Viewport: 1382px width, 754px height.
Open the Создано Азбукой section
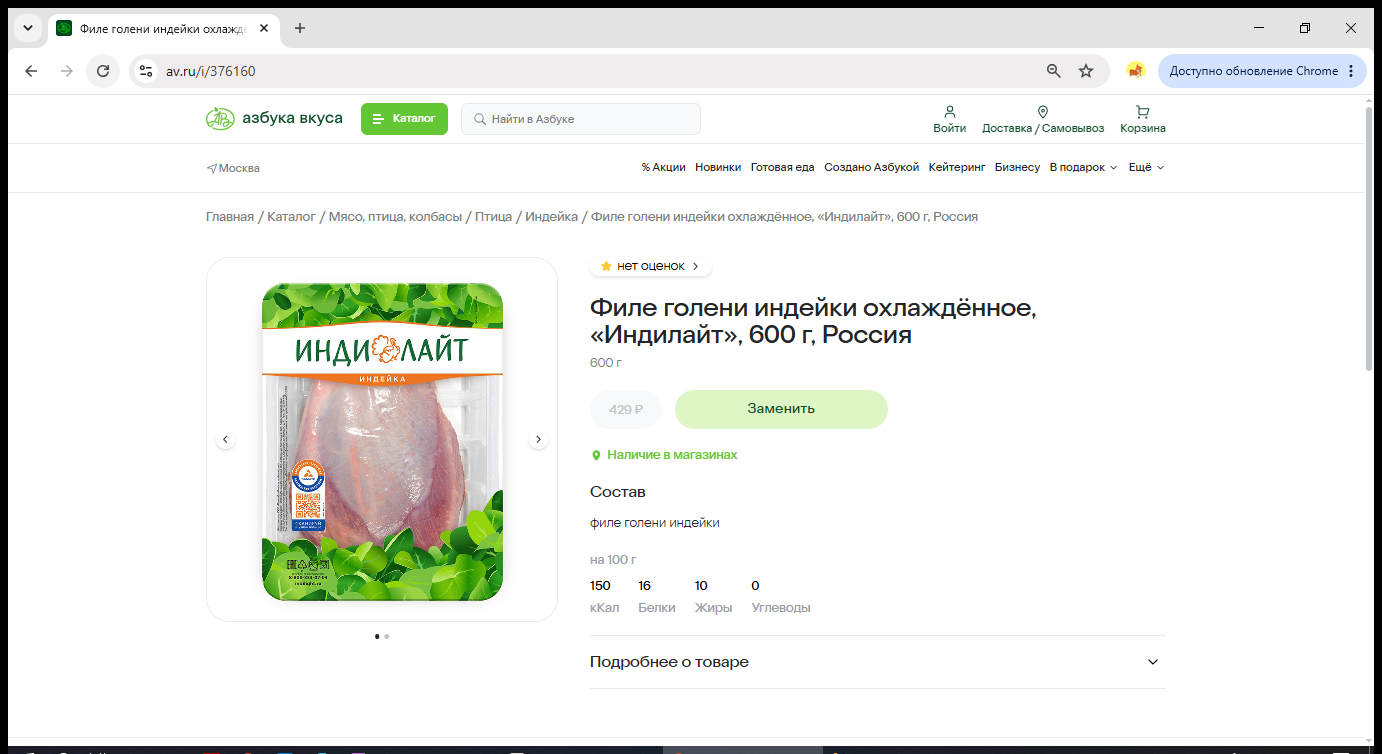click(871, 167)
